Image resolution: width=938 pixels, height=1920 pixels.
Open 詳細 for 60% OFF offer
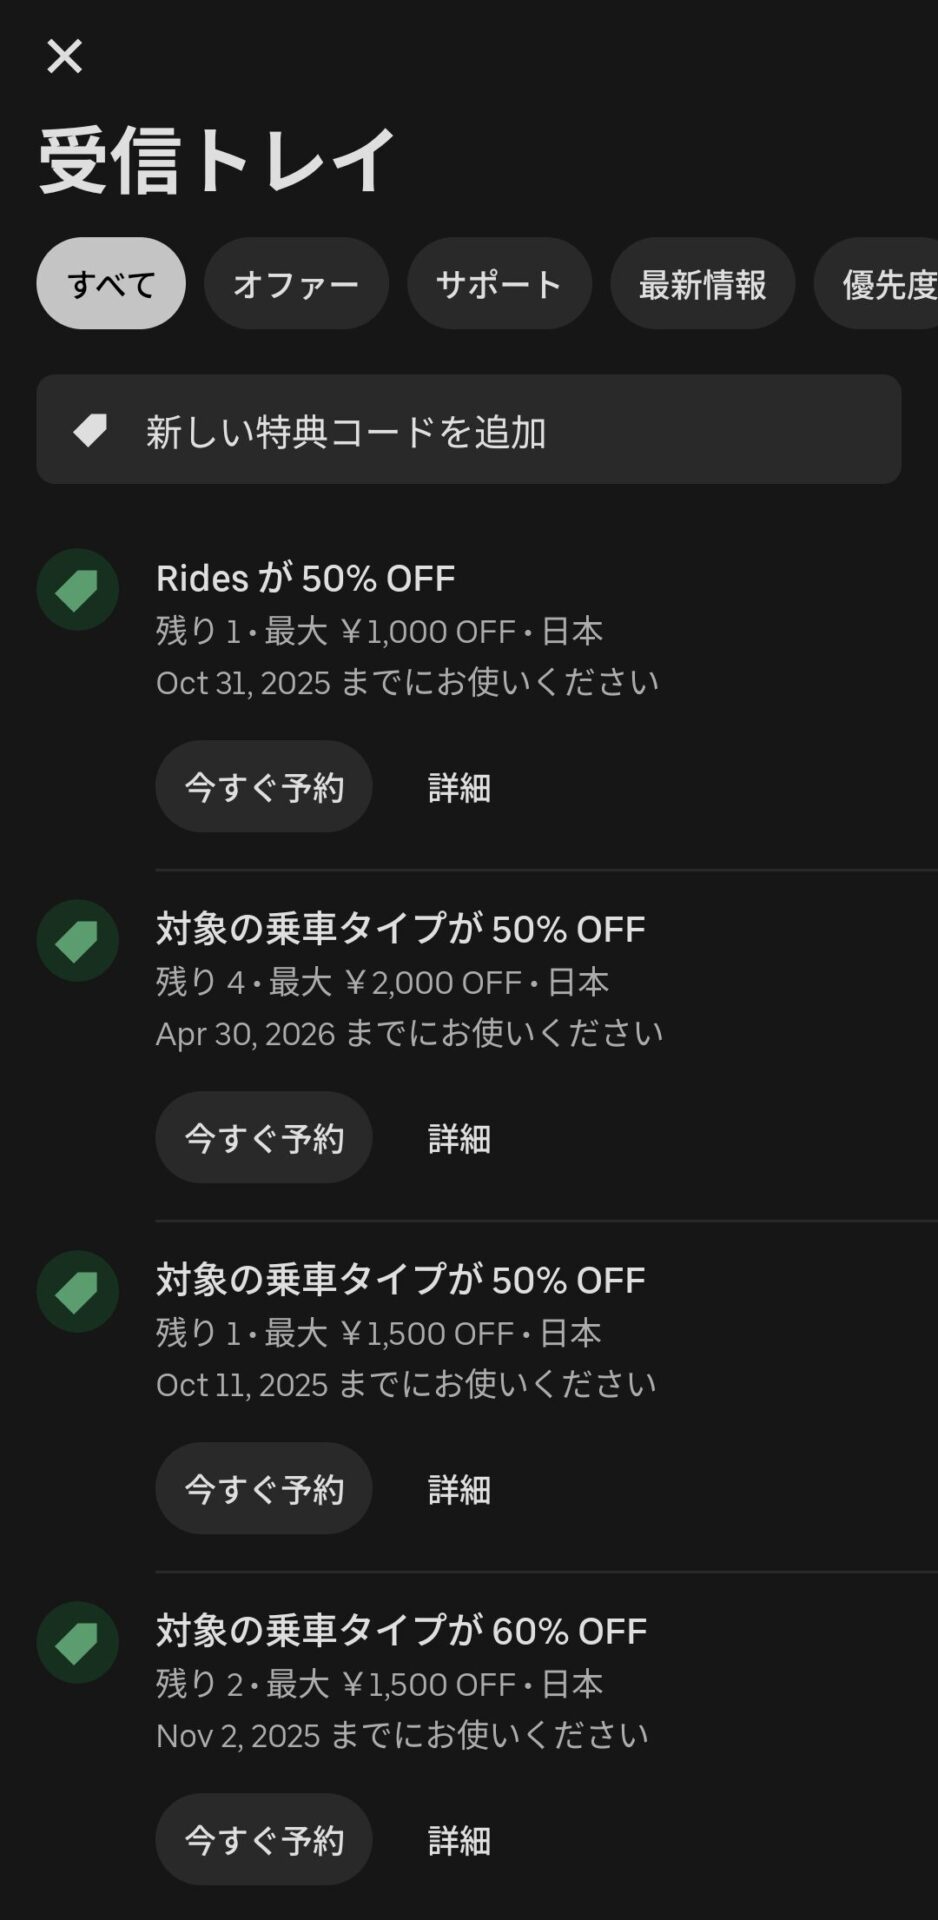[459, 1840]
